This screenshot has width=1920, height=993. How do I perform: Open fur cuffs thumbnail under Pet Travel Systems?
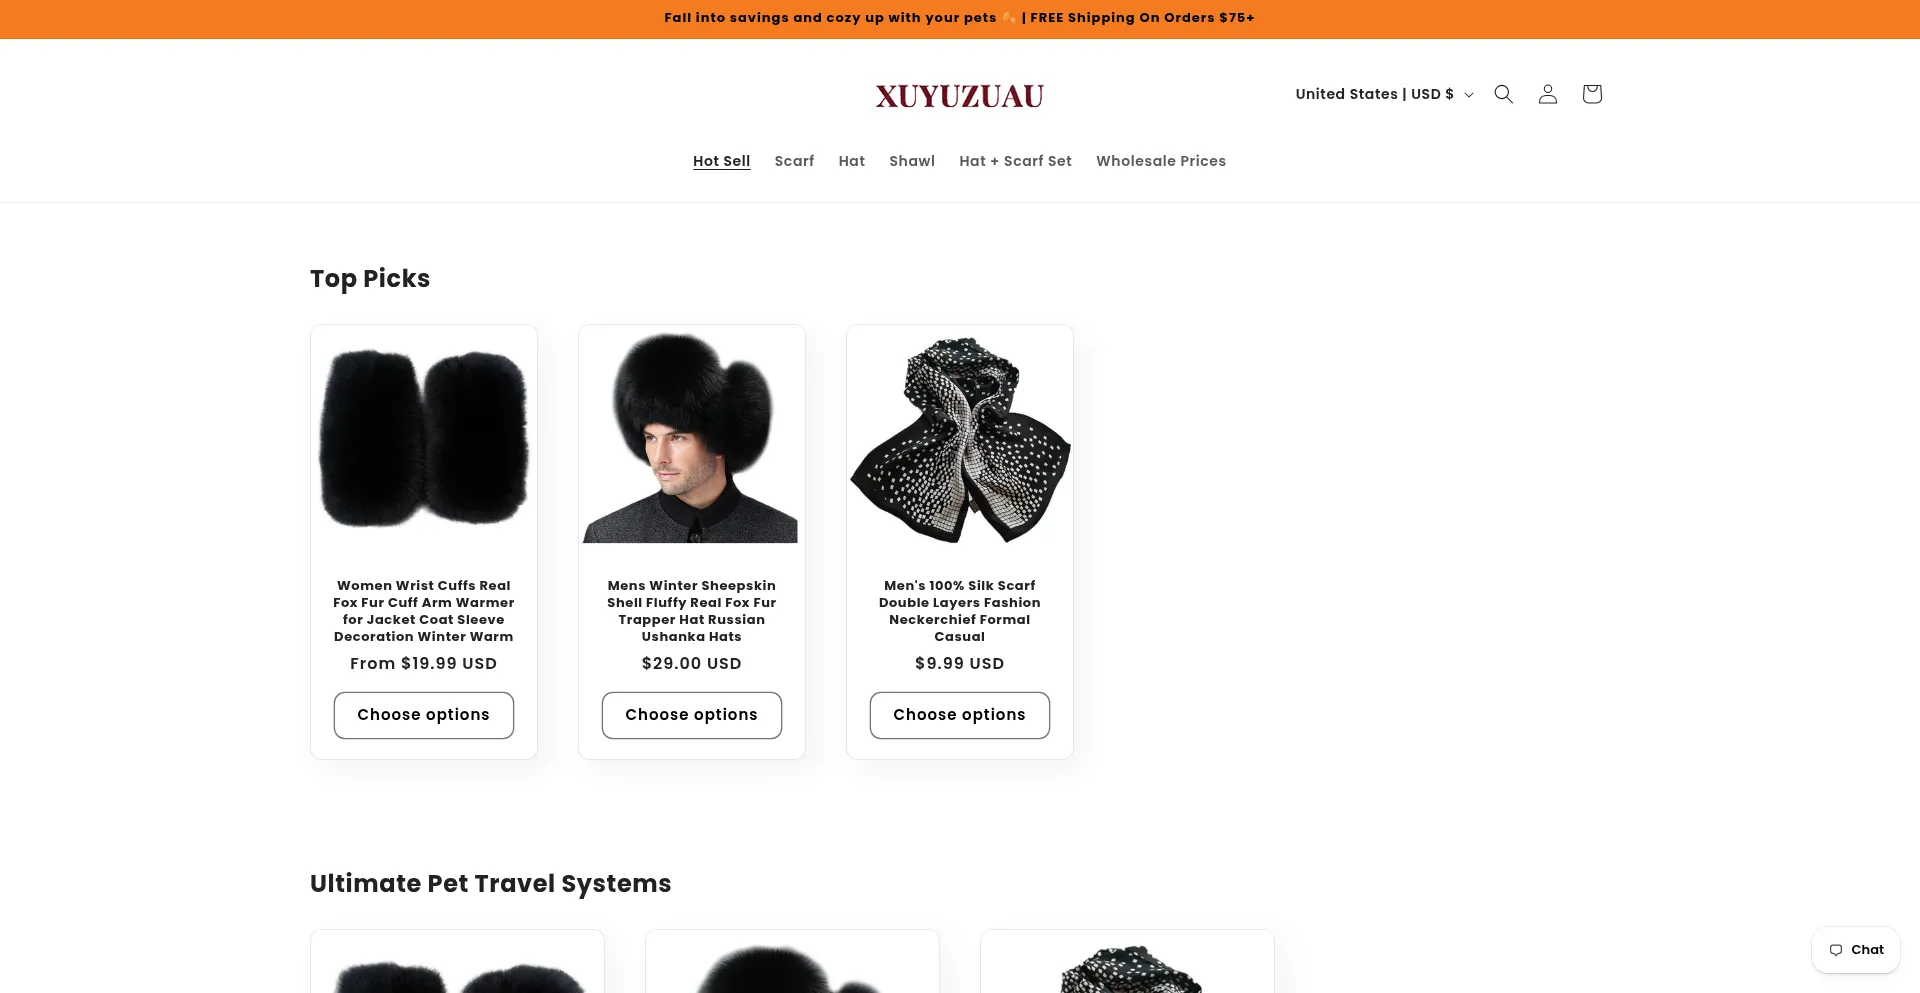tap(457, 964)
